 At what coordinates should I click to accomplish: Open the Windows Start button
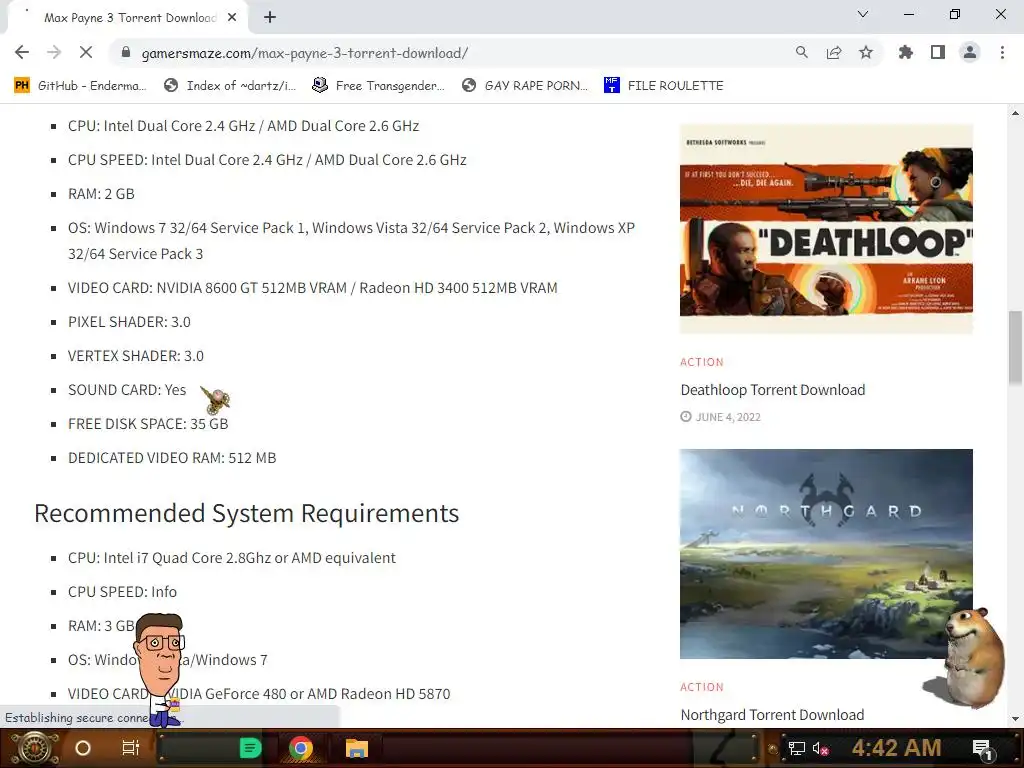(34, 748)
